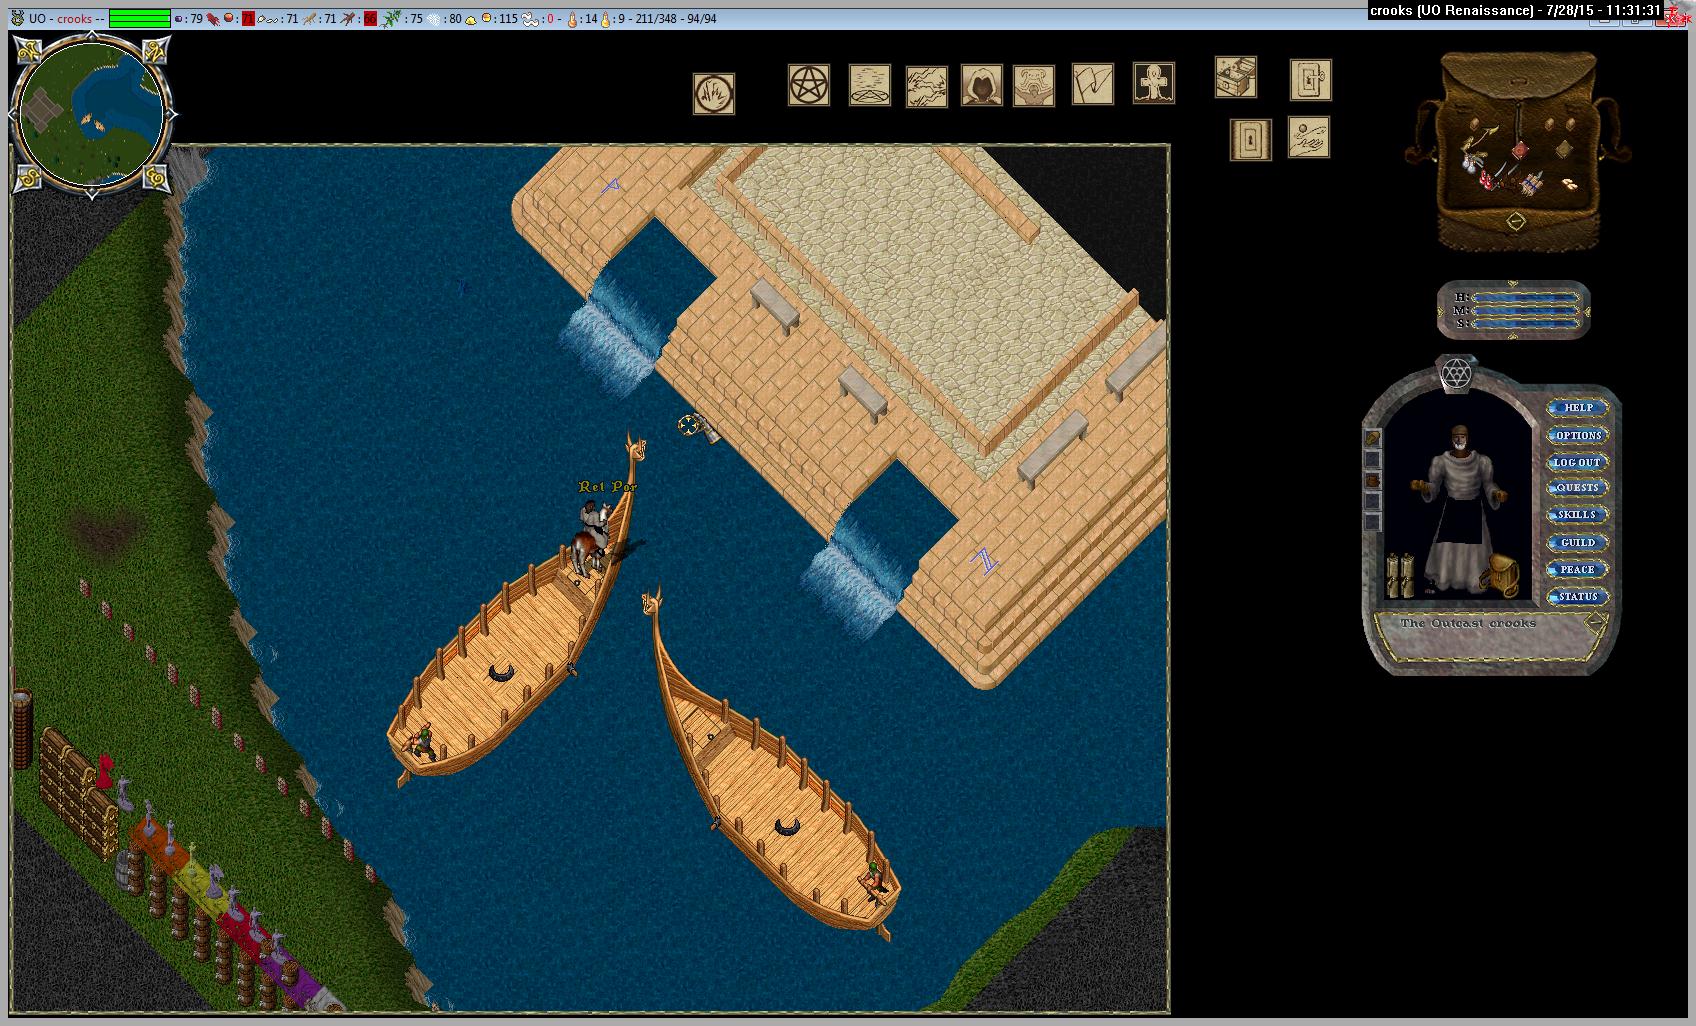
Task: Open the OPTIONS window
Action: click(x=1578, y=435)
